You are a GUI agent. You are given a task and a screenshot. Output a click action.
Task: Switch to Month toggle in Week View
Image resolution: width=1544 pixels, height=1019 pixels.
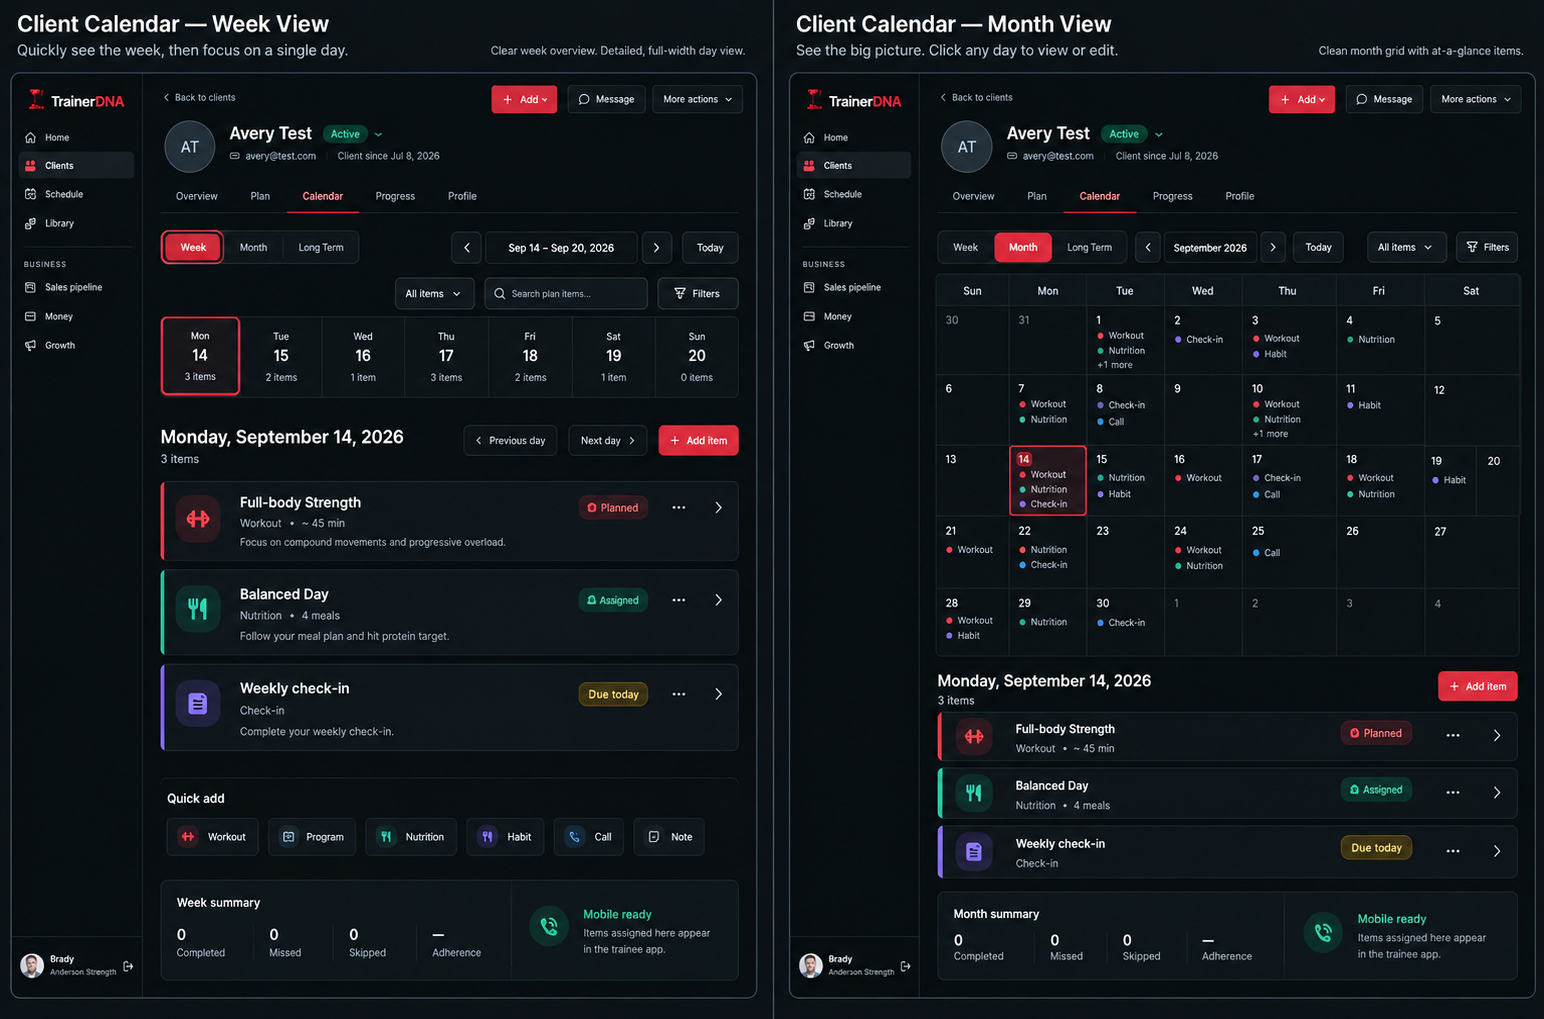click(x=253, y=248)
